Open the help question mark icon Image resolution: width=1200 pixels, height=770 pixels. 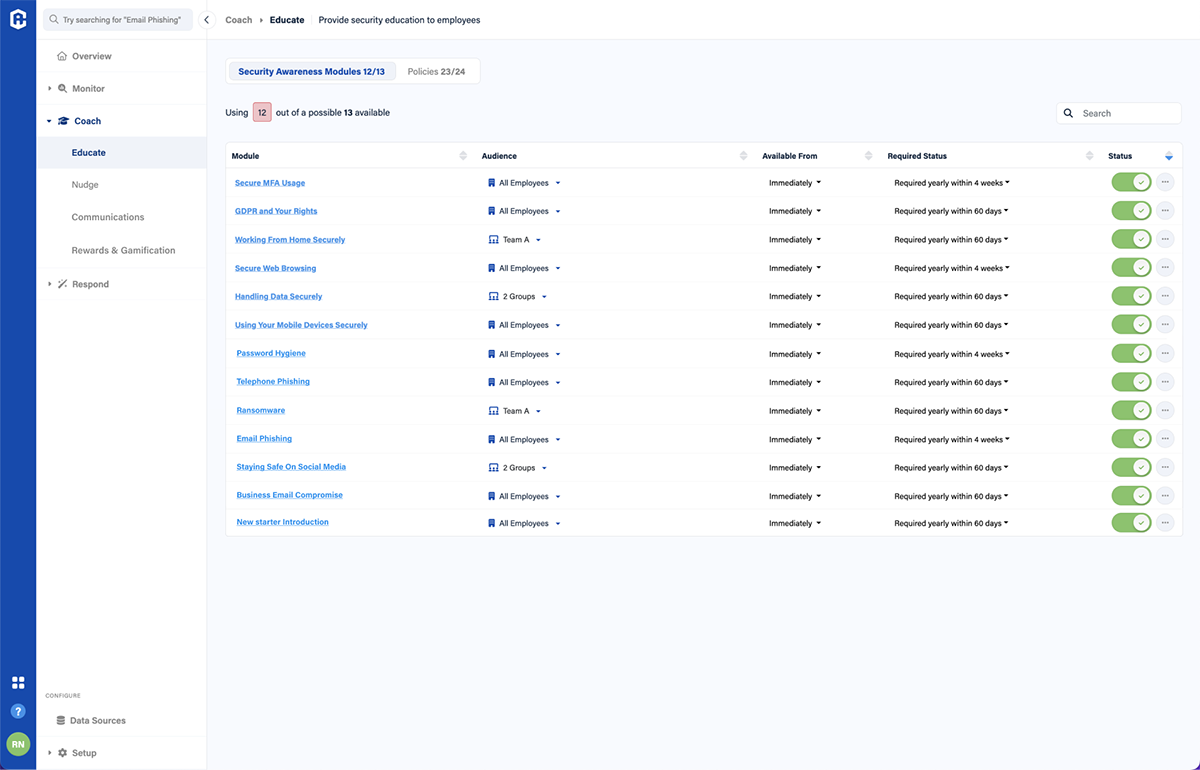[x=18, y=711]
